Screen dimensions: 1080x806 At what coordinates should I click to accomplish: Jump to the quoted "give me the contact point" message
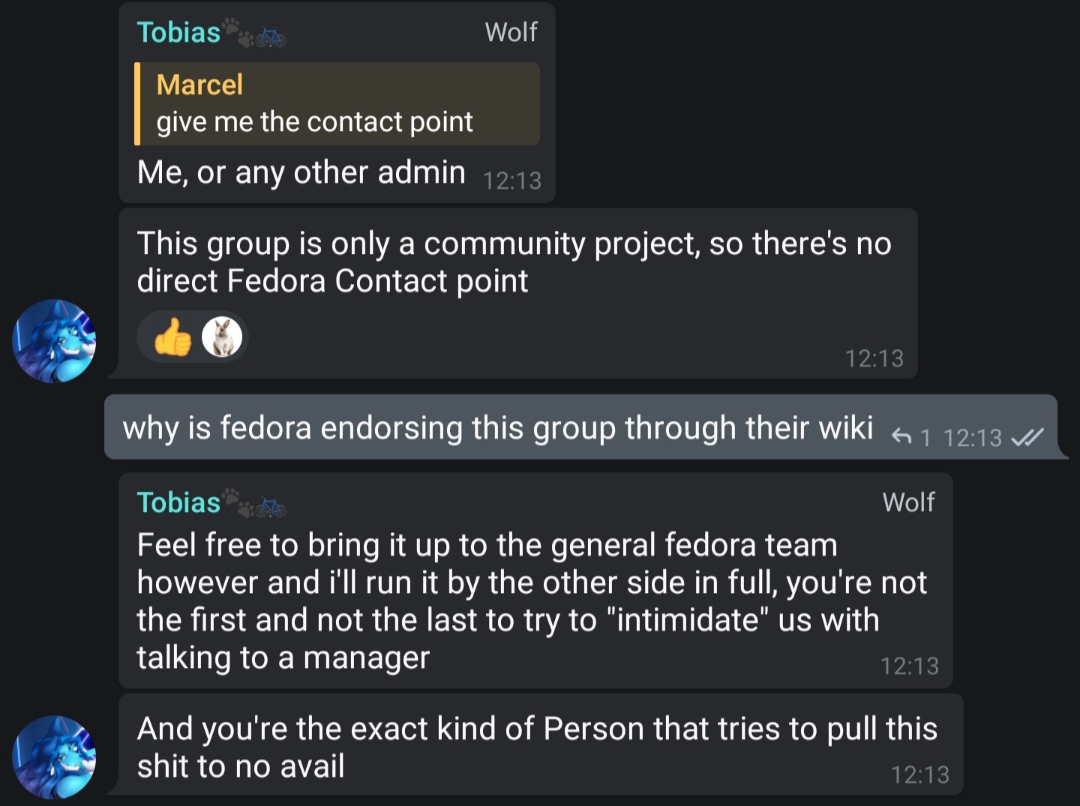[x=337, y=104]
